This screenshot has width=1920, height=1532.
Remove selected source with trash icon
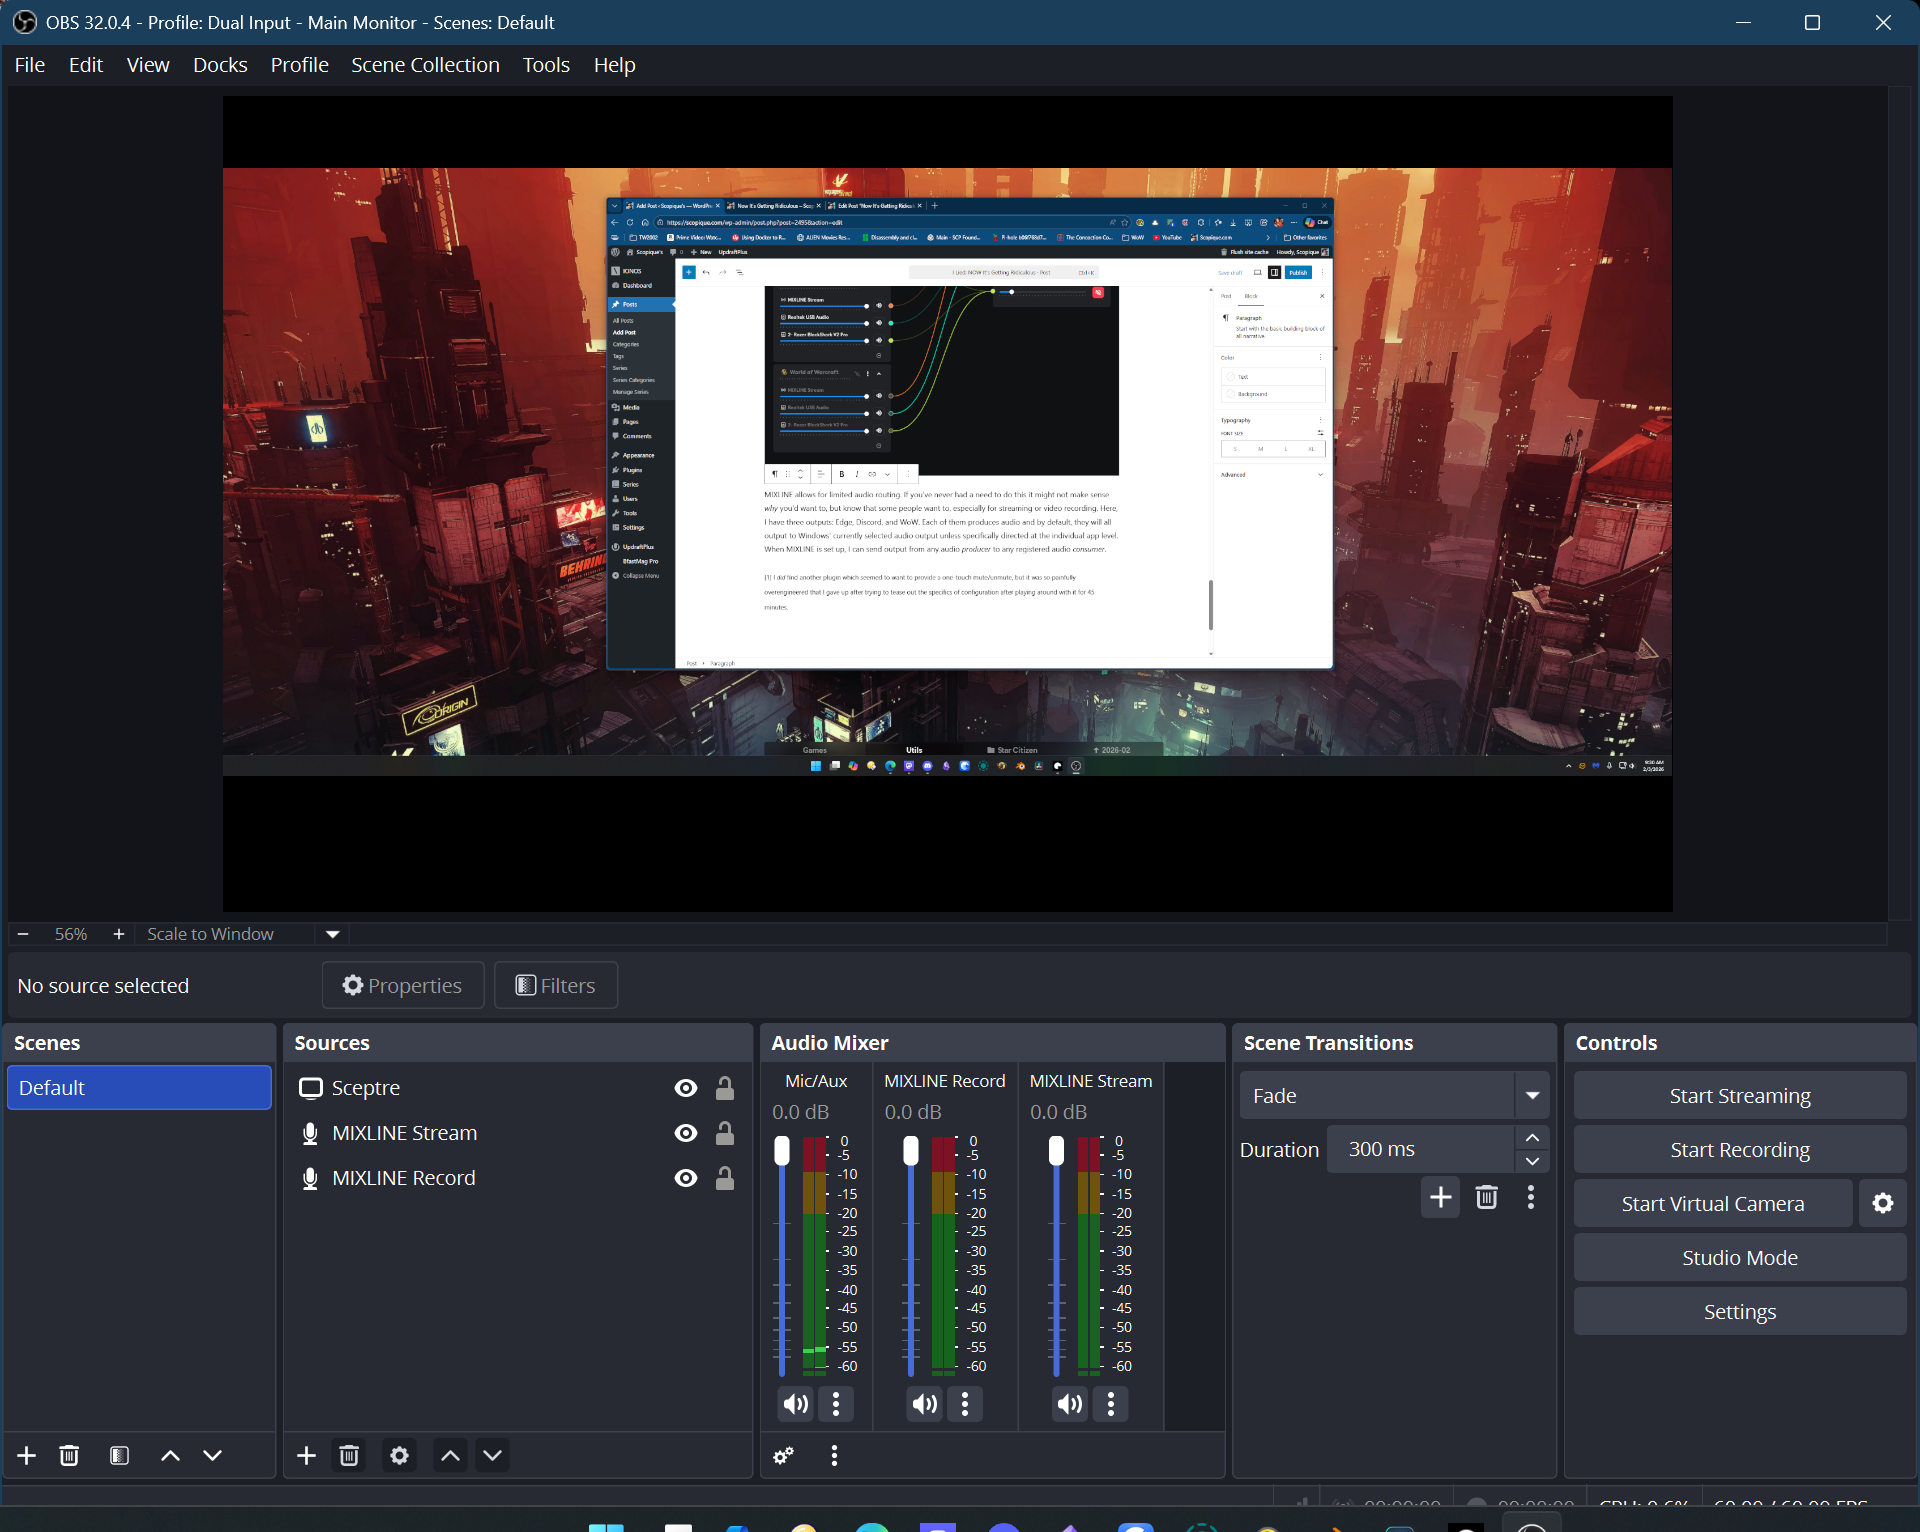tap(349, 1455)
